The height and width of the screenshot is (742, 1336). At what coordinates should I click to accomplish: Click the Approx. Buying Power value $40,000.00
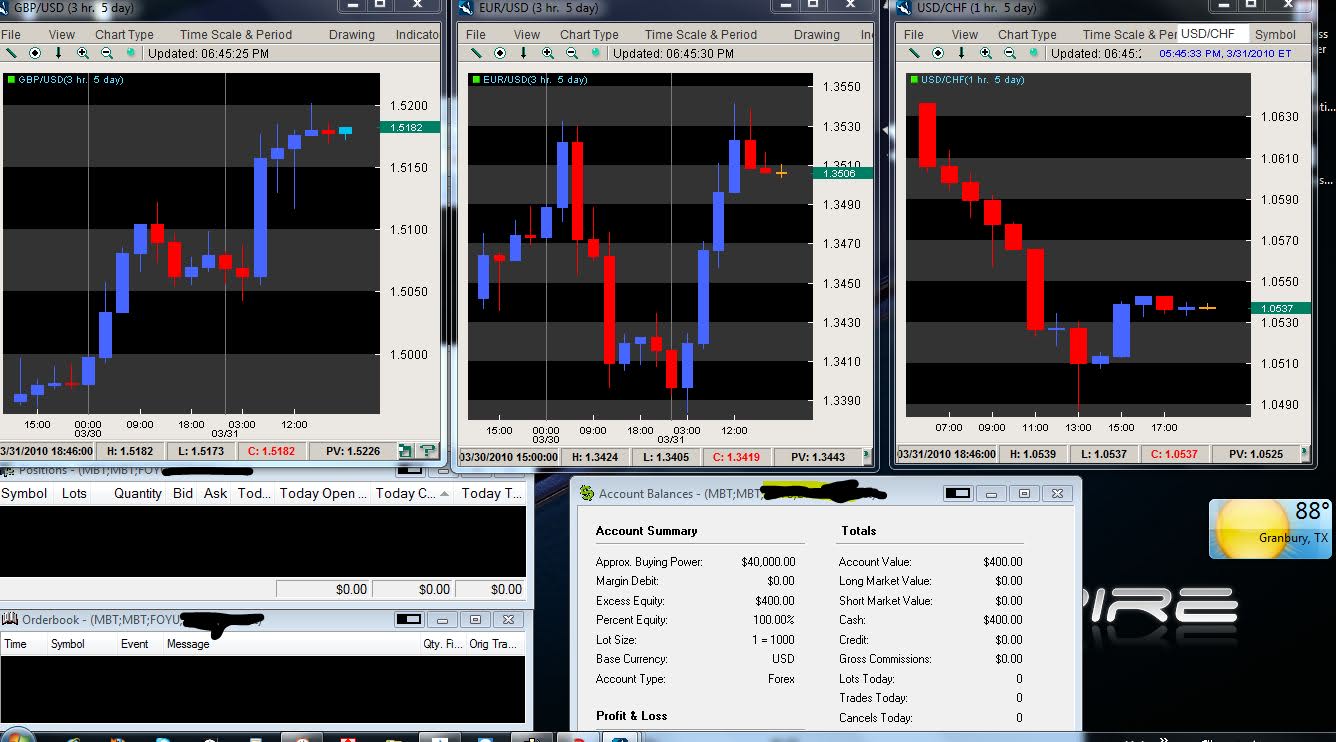tap(768, 562)
